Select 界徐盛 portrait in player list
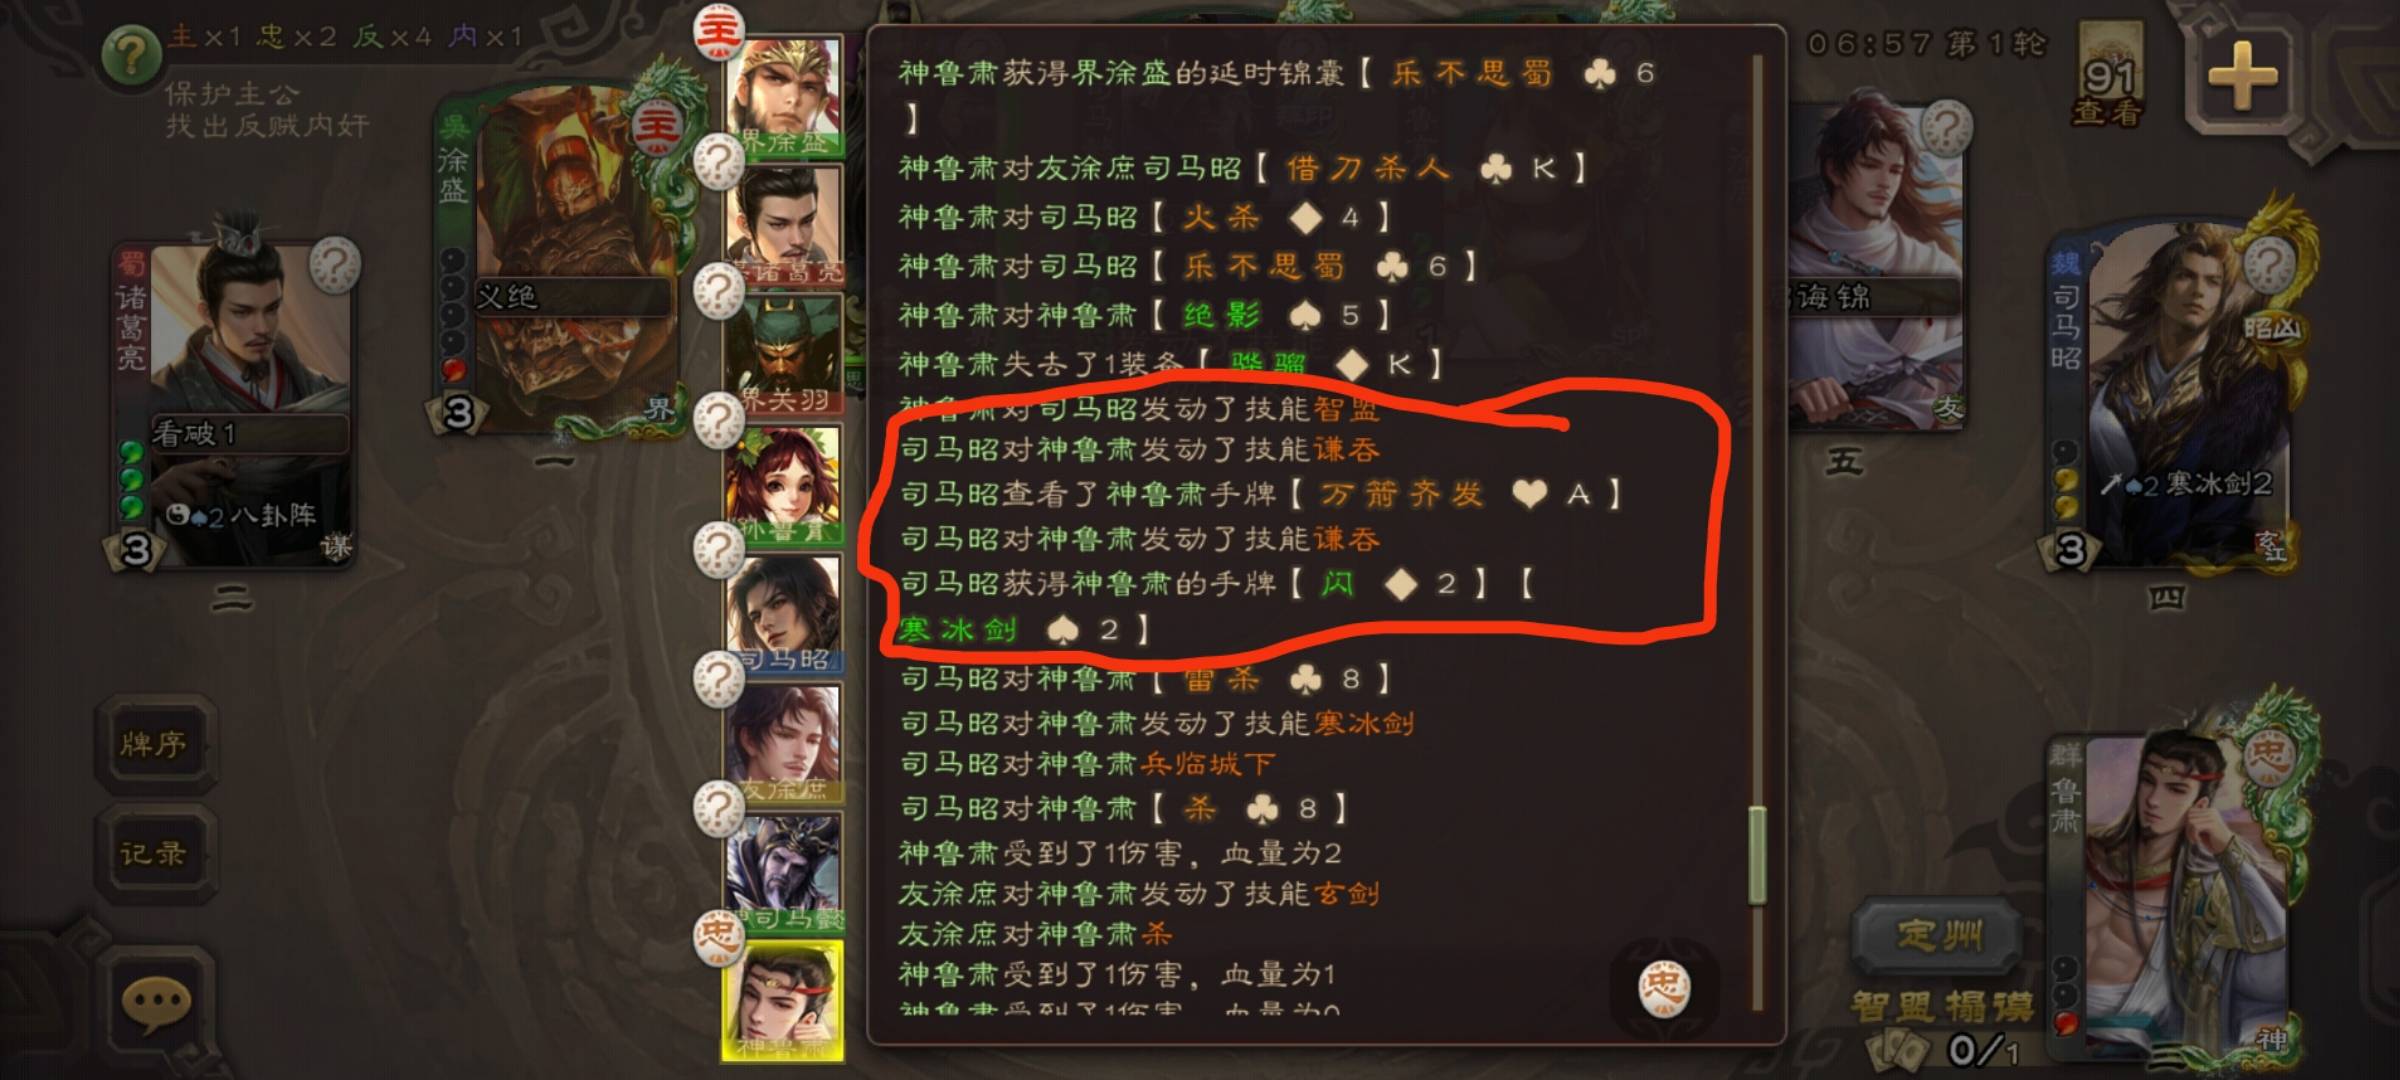2400x1080 pixels. pyautogui.click(x=785, y=97)
